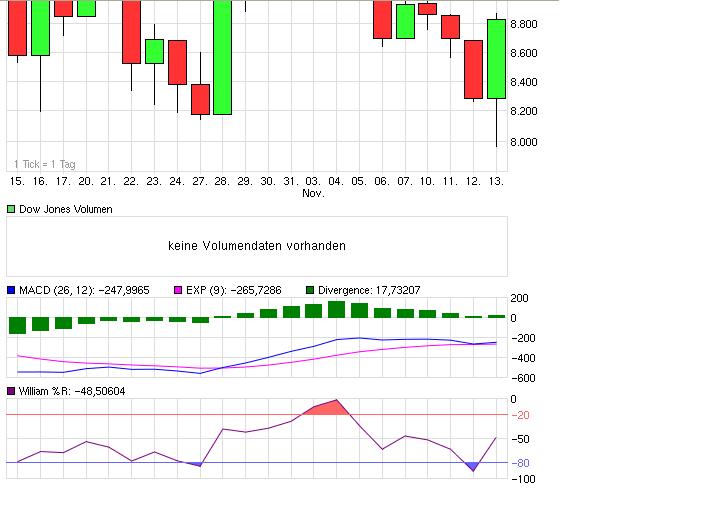Click the purple William %R legend square
Screen dimensions: 710x513
(x=11, y=391)
